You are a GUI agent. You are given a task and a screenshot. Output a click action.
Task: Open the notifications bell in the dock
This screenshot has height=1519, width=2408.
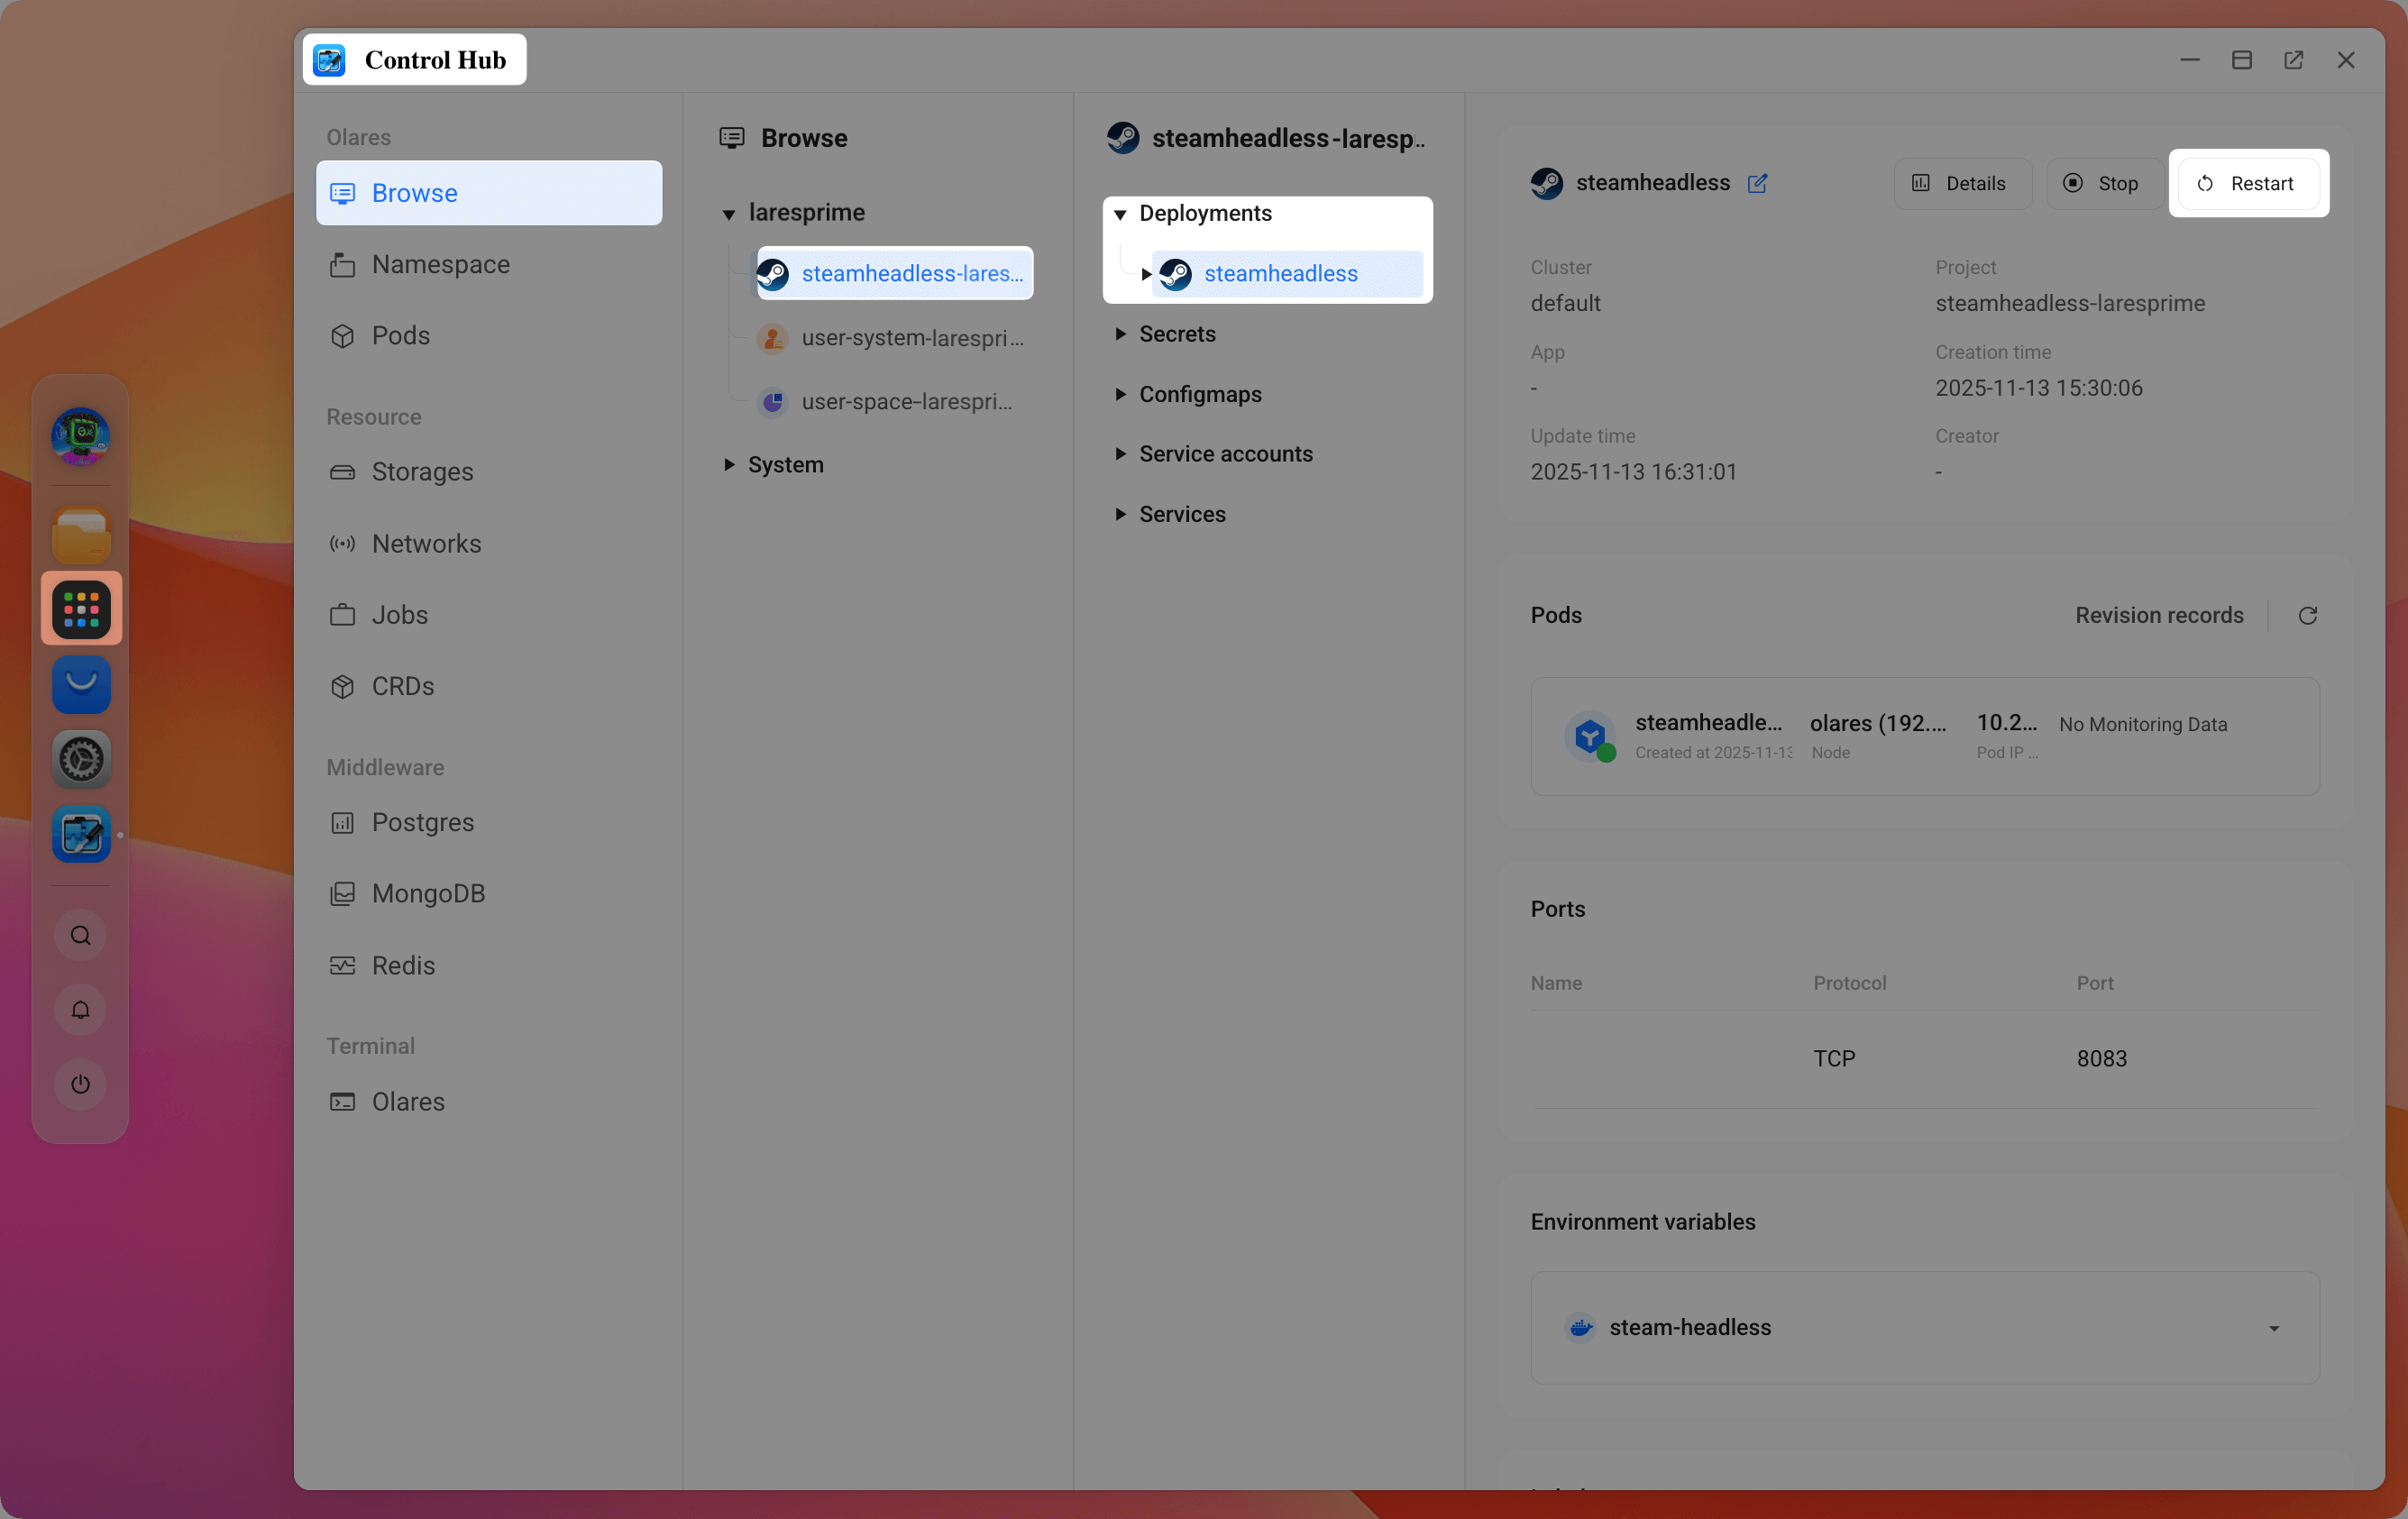81,1010
